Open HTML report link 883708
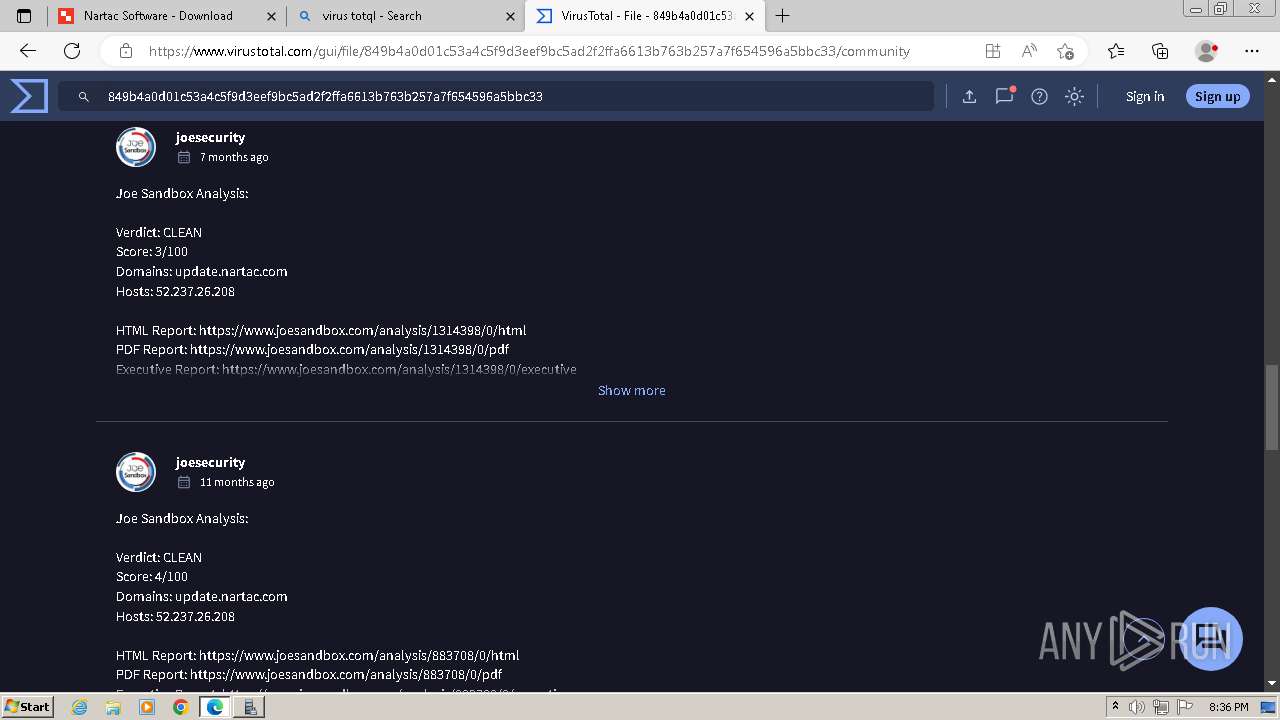The width and height of the screenshot is (1280, 720). [359, 655]
